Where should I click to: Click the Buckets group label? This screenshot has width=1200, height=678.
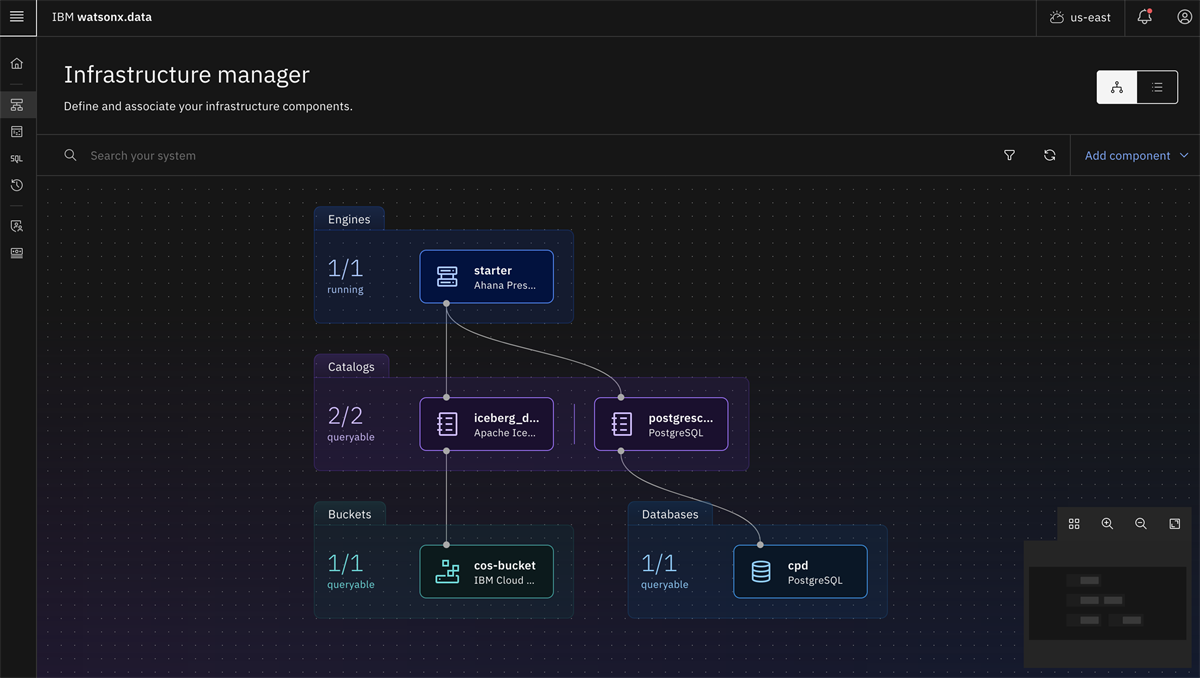click(349, 514)
